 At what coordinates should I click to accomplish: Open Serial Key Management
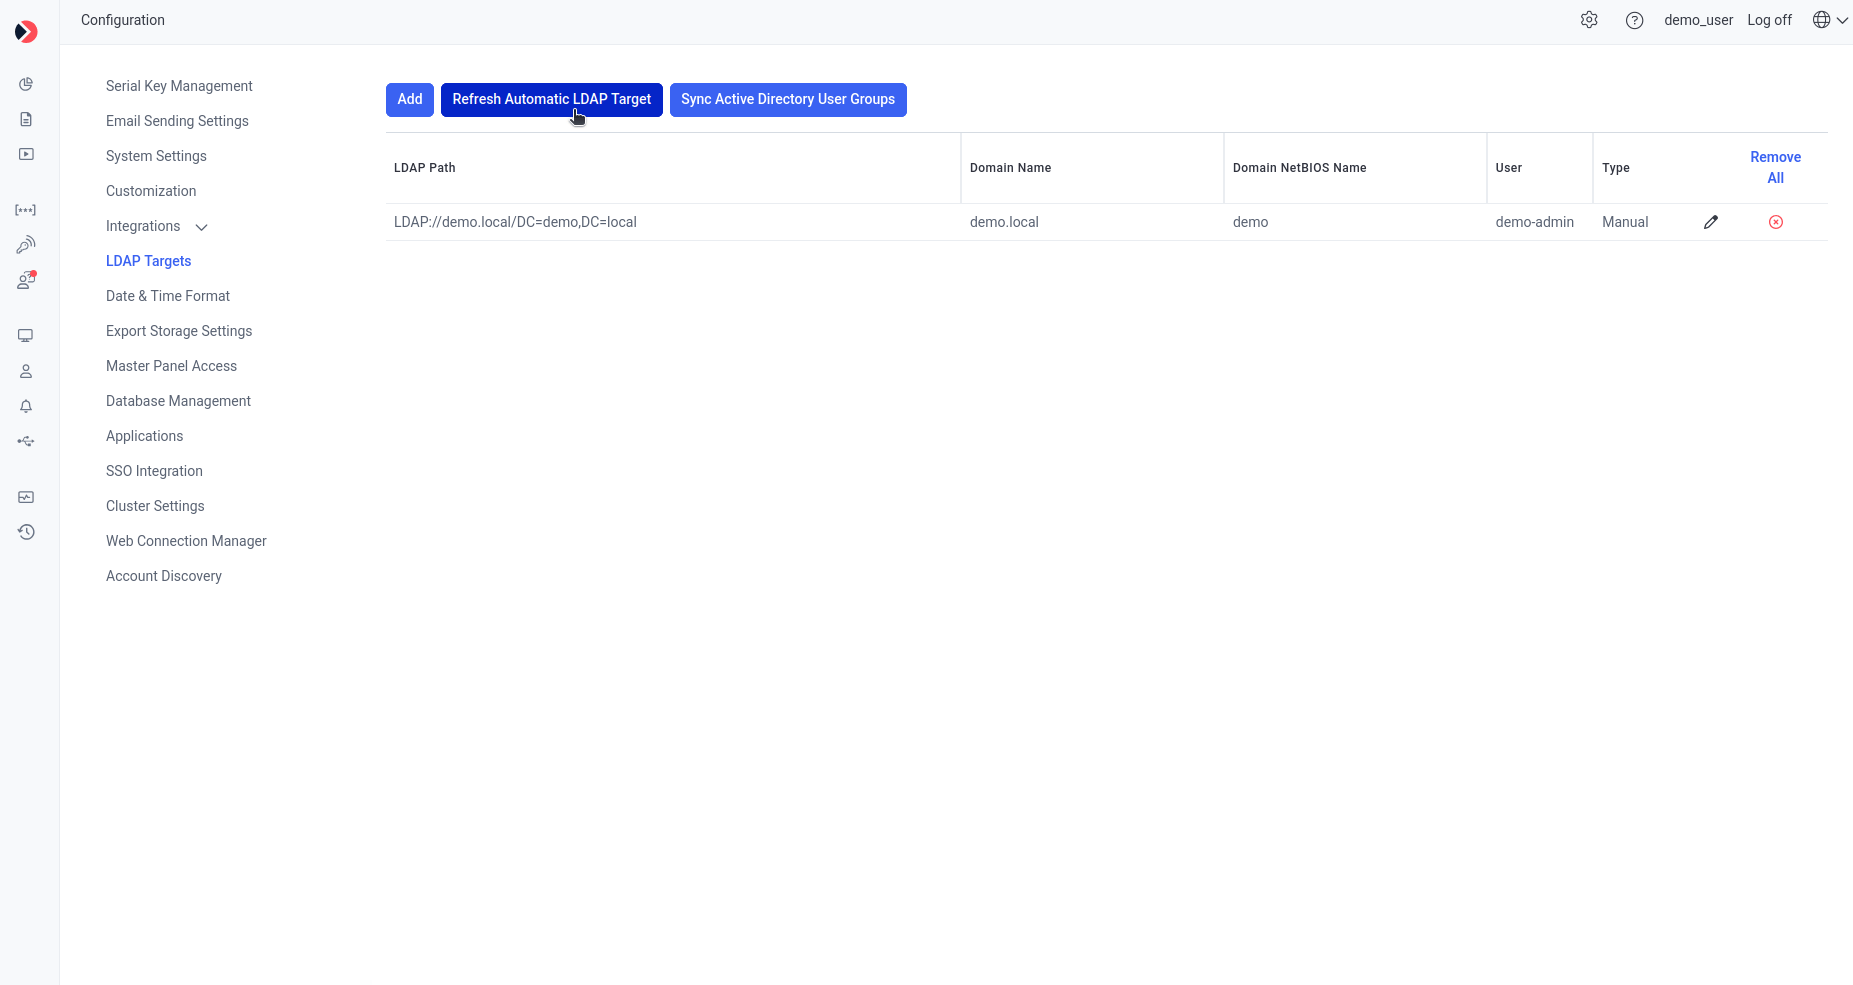coord(179,86)
